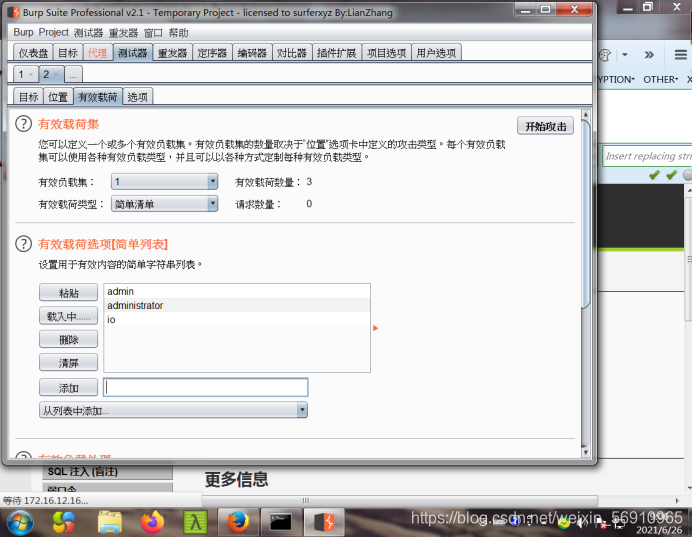Click the 粘贴 button
Viewport: 693px width, 537px height.
point(69,293)
